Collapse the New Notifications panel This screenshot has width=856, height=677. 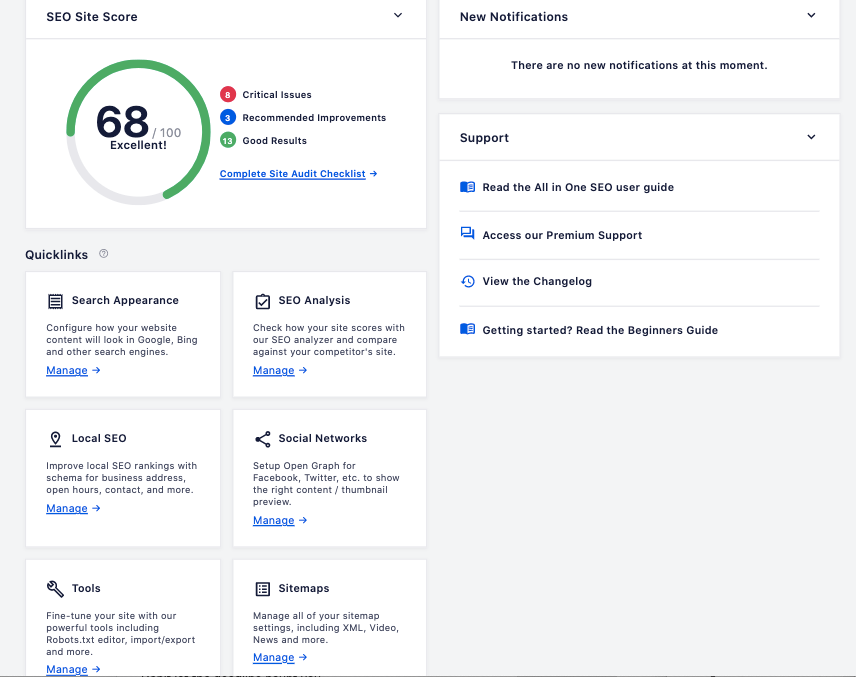coord(811,15)
